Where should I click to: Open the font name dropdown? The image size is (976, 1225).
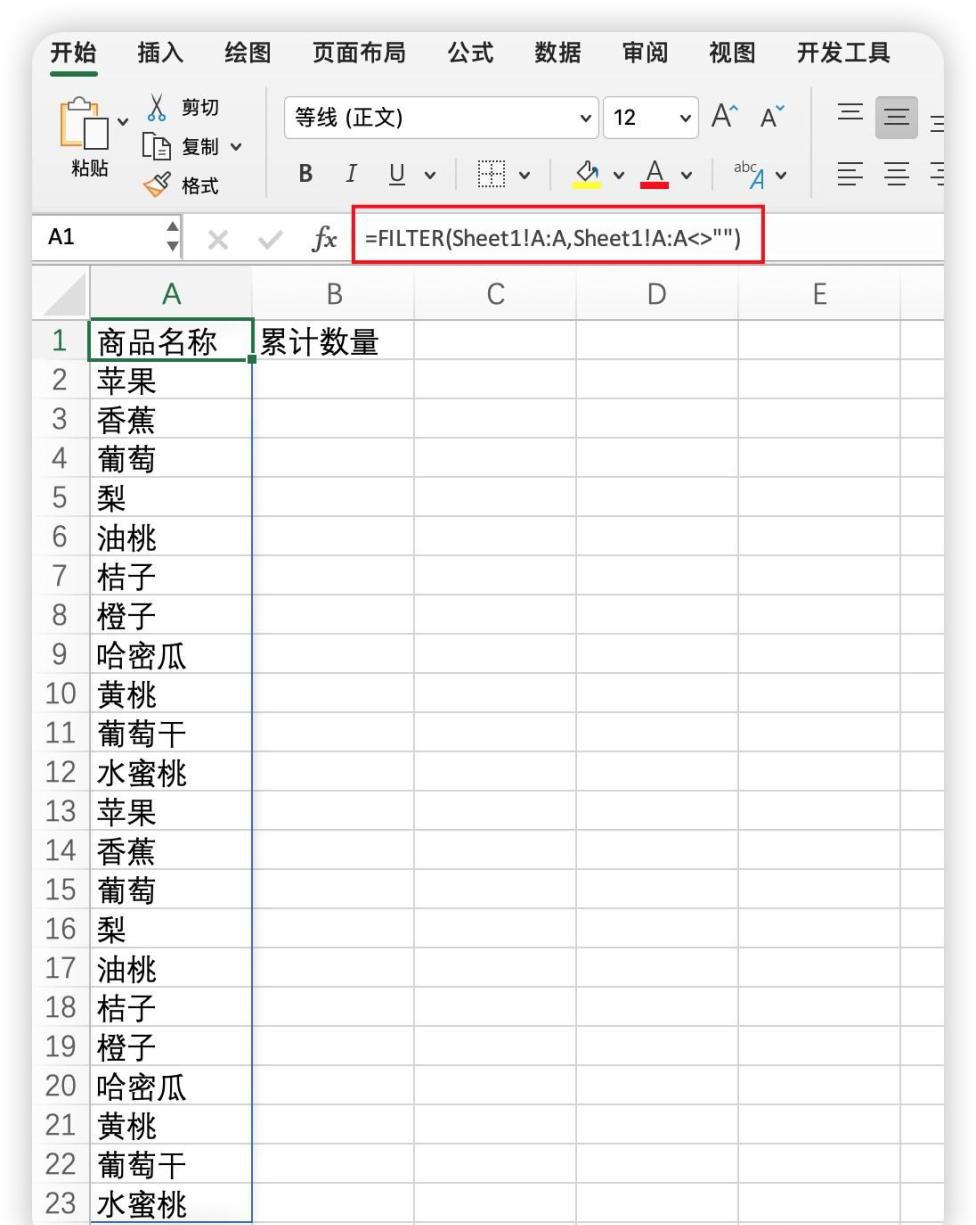tap(586, 118)
